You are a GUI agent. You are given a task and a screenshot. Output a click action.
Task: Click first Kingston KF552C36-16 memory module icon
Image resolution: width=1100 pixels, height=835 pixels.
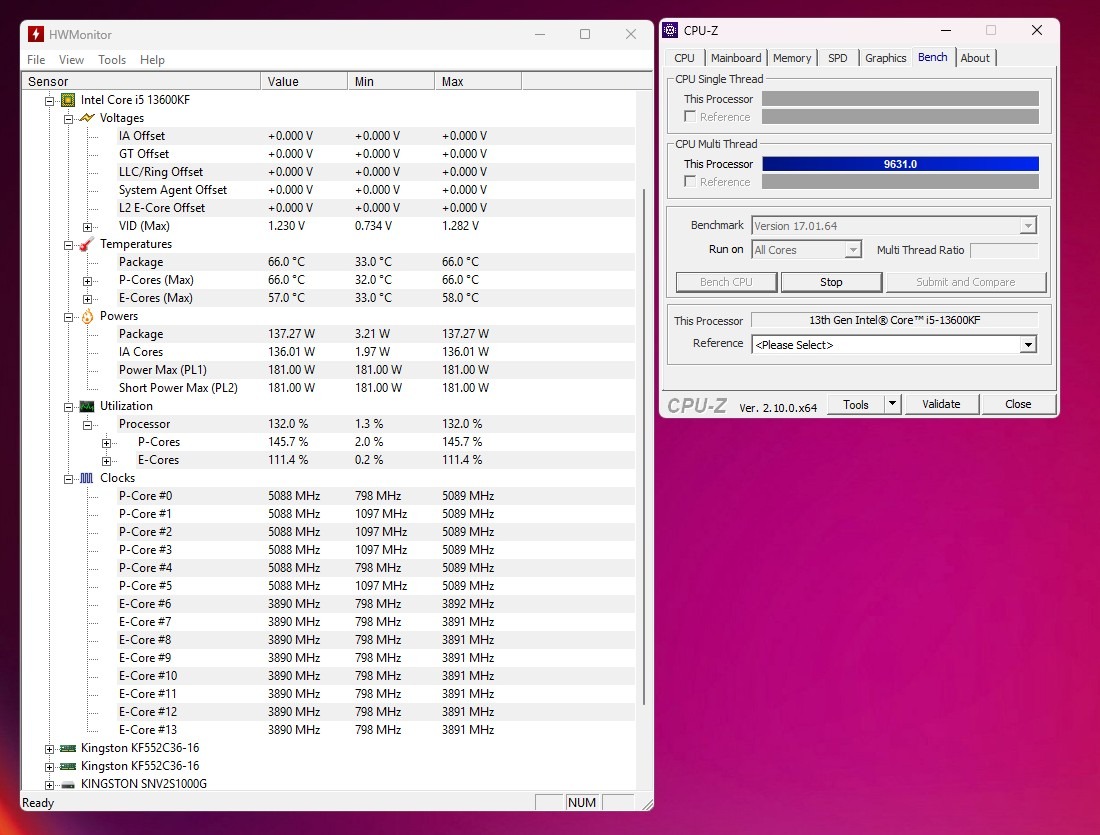(68, 748)
